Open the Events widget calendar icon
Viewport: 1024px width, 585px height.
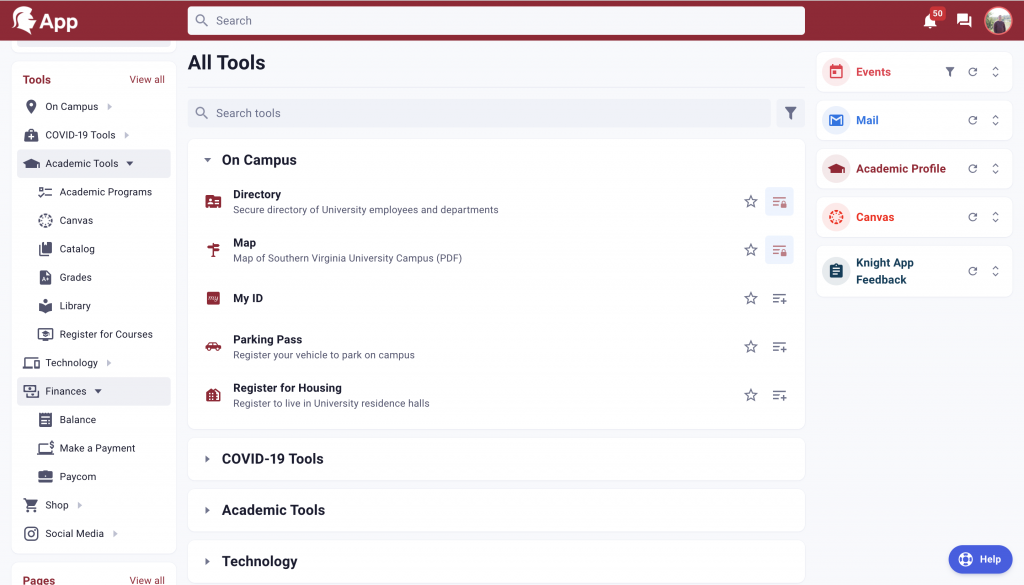(x=836, y=72)
